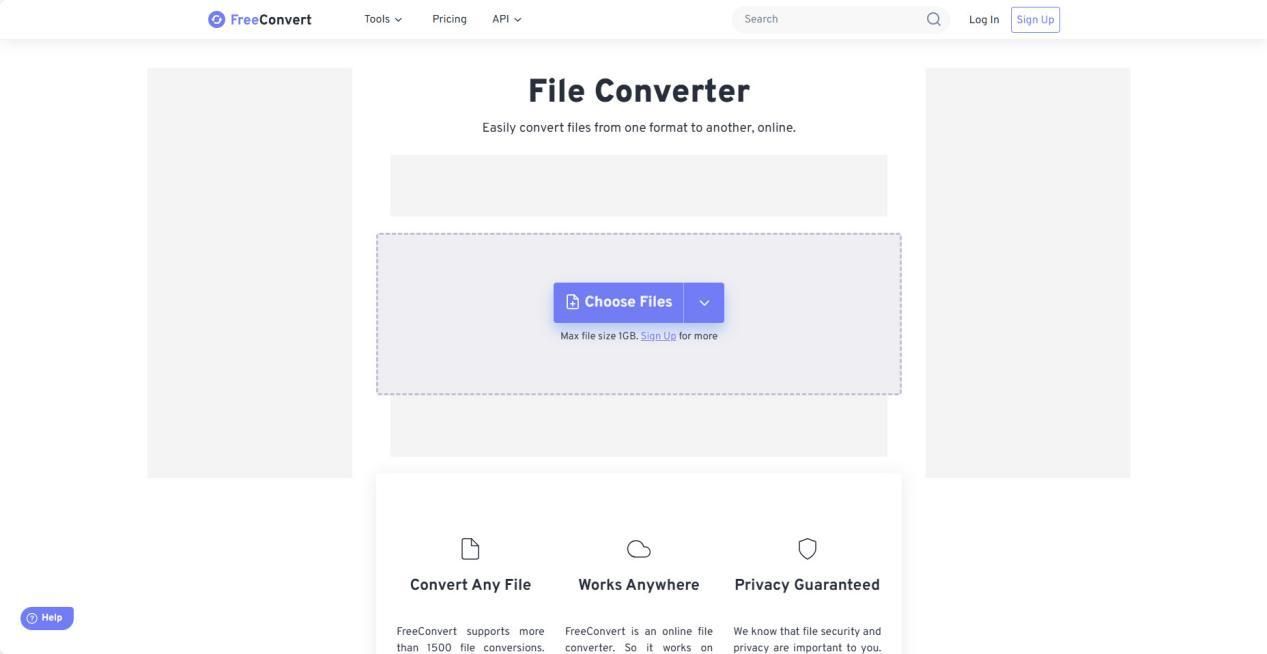The image size is (1267, 654).
Task: Click the search magnifier icon
Action: tap(933, 19)
